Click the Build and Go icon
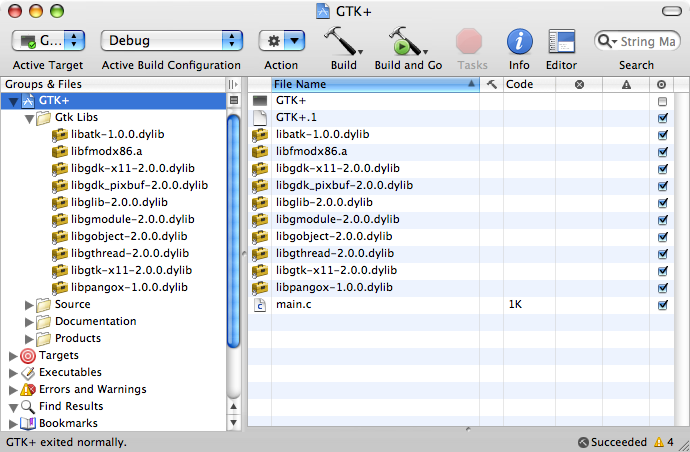Image resolution: width=690 pixels, height=452 pixels. 405,41
